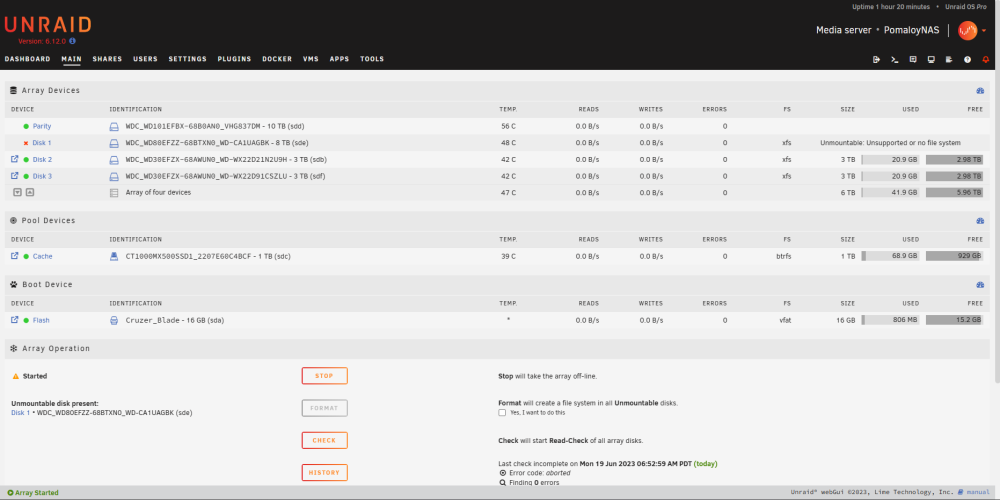Screen dimensions: 1000x500
Task: Open the Settings menu
Action: (188, 59)
